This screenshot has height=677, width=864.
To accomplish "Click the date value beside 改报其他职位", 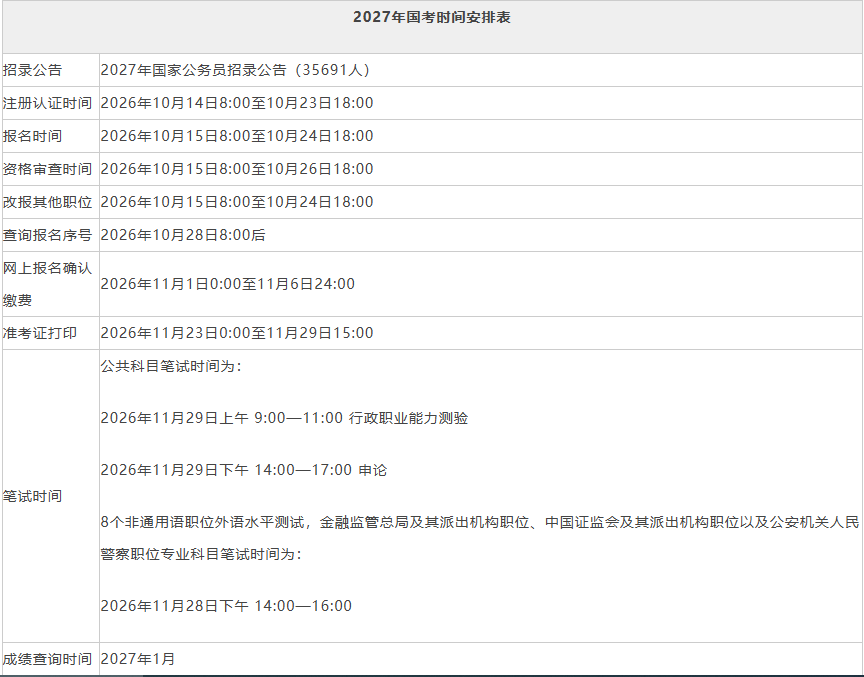I will click(x=237, y=202).
